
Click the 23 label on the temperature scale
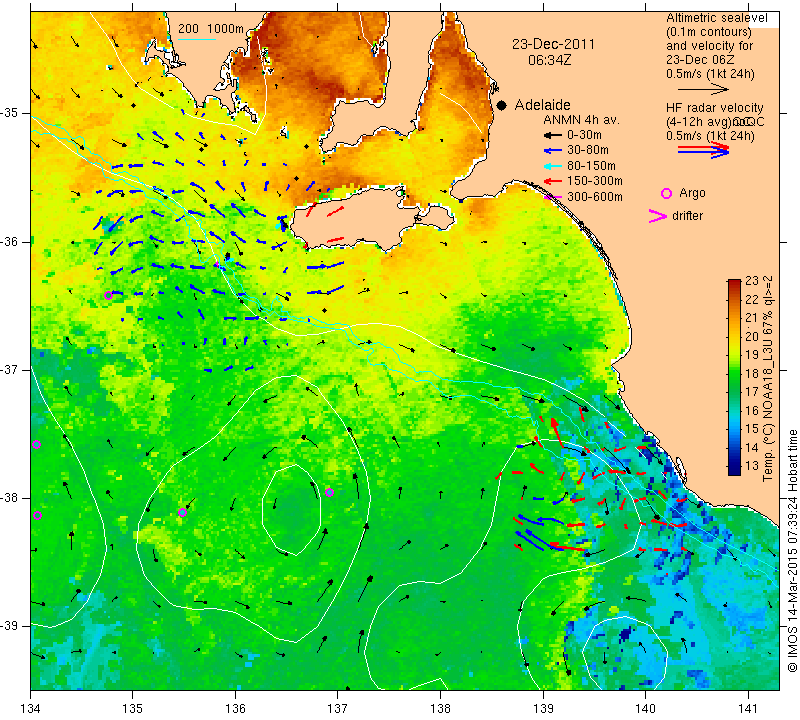pyautogui.click(x=752, y=281)
